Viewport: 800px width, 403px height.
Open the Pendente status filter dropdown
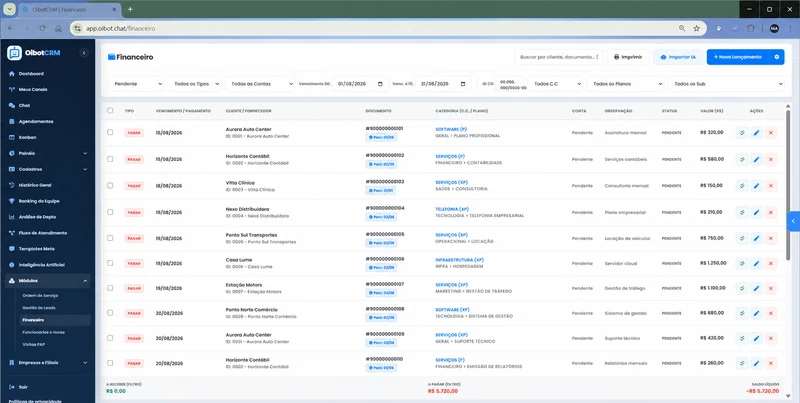point(136,84)
